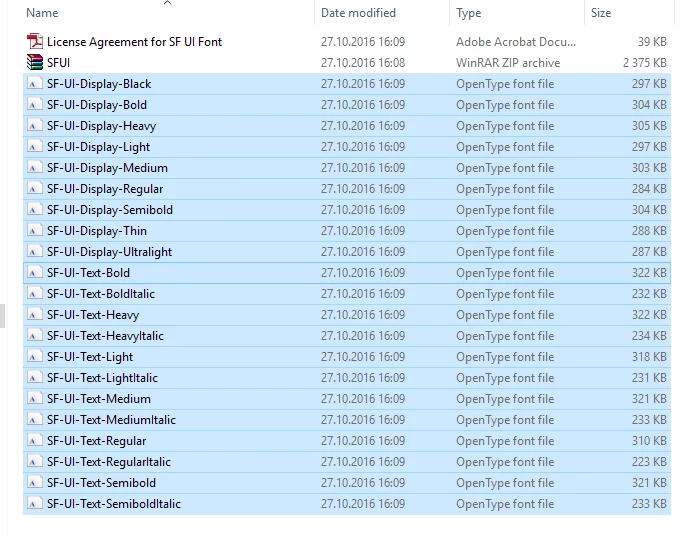Click the font icon of SF-UI-Display-Medium
Viewport: 700px width, 534px height.
(x=35, y=167)
